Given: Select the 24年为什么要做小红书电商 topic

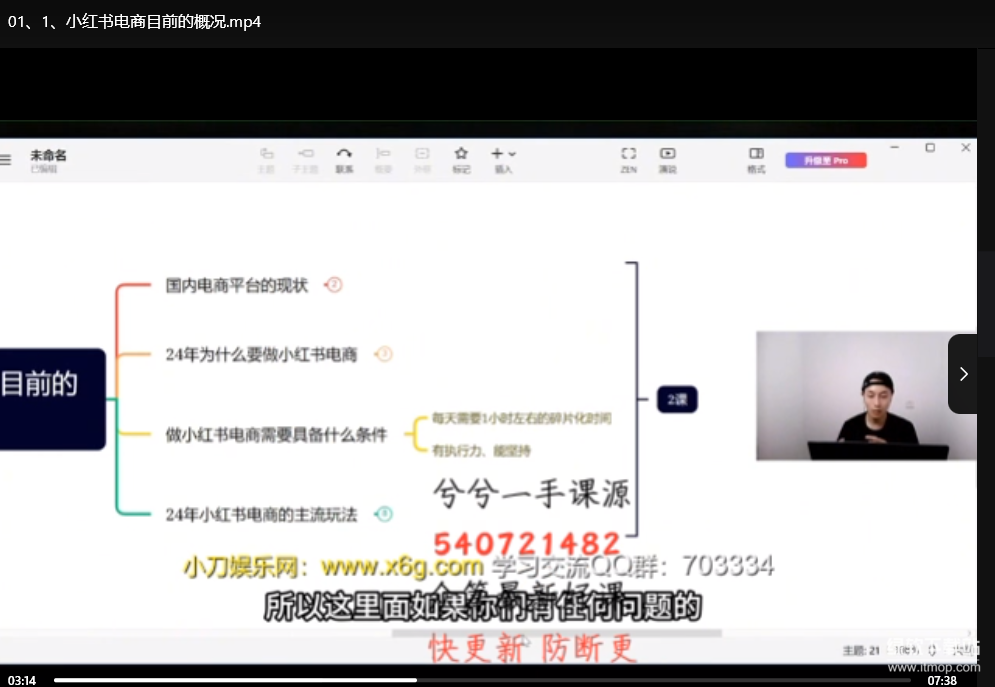Looking at the screenshot, I should pyautogui.click(x=261, y=355).
